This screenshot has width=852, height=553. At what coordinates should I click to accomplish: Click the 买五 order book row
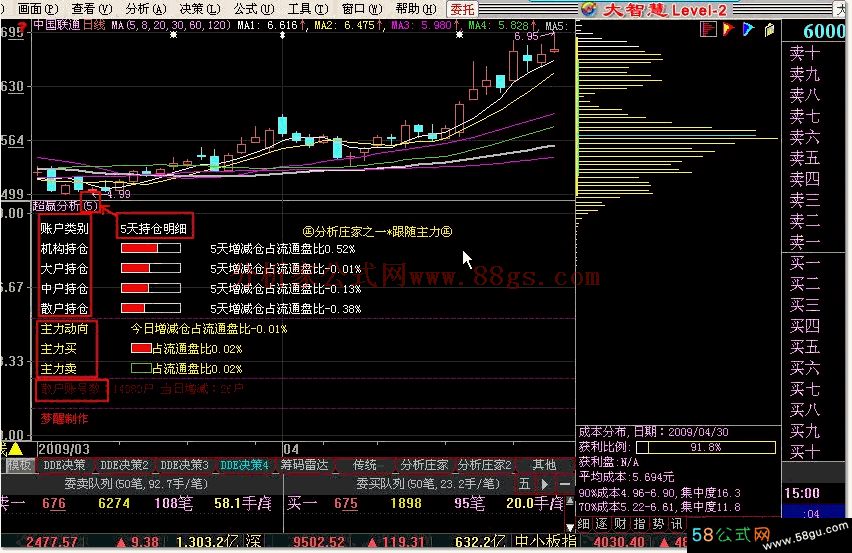pos(805,347)
